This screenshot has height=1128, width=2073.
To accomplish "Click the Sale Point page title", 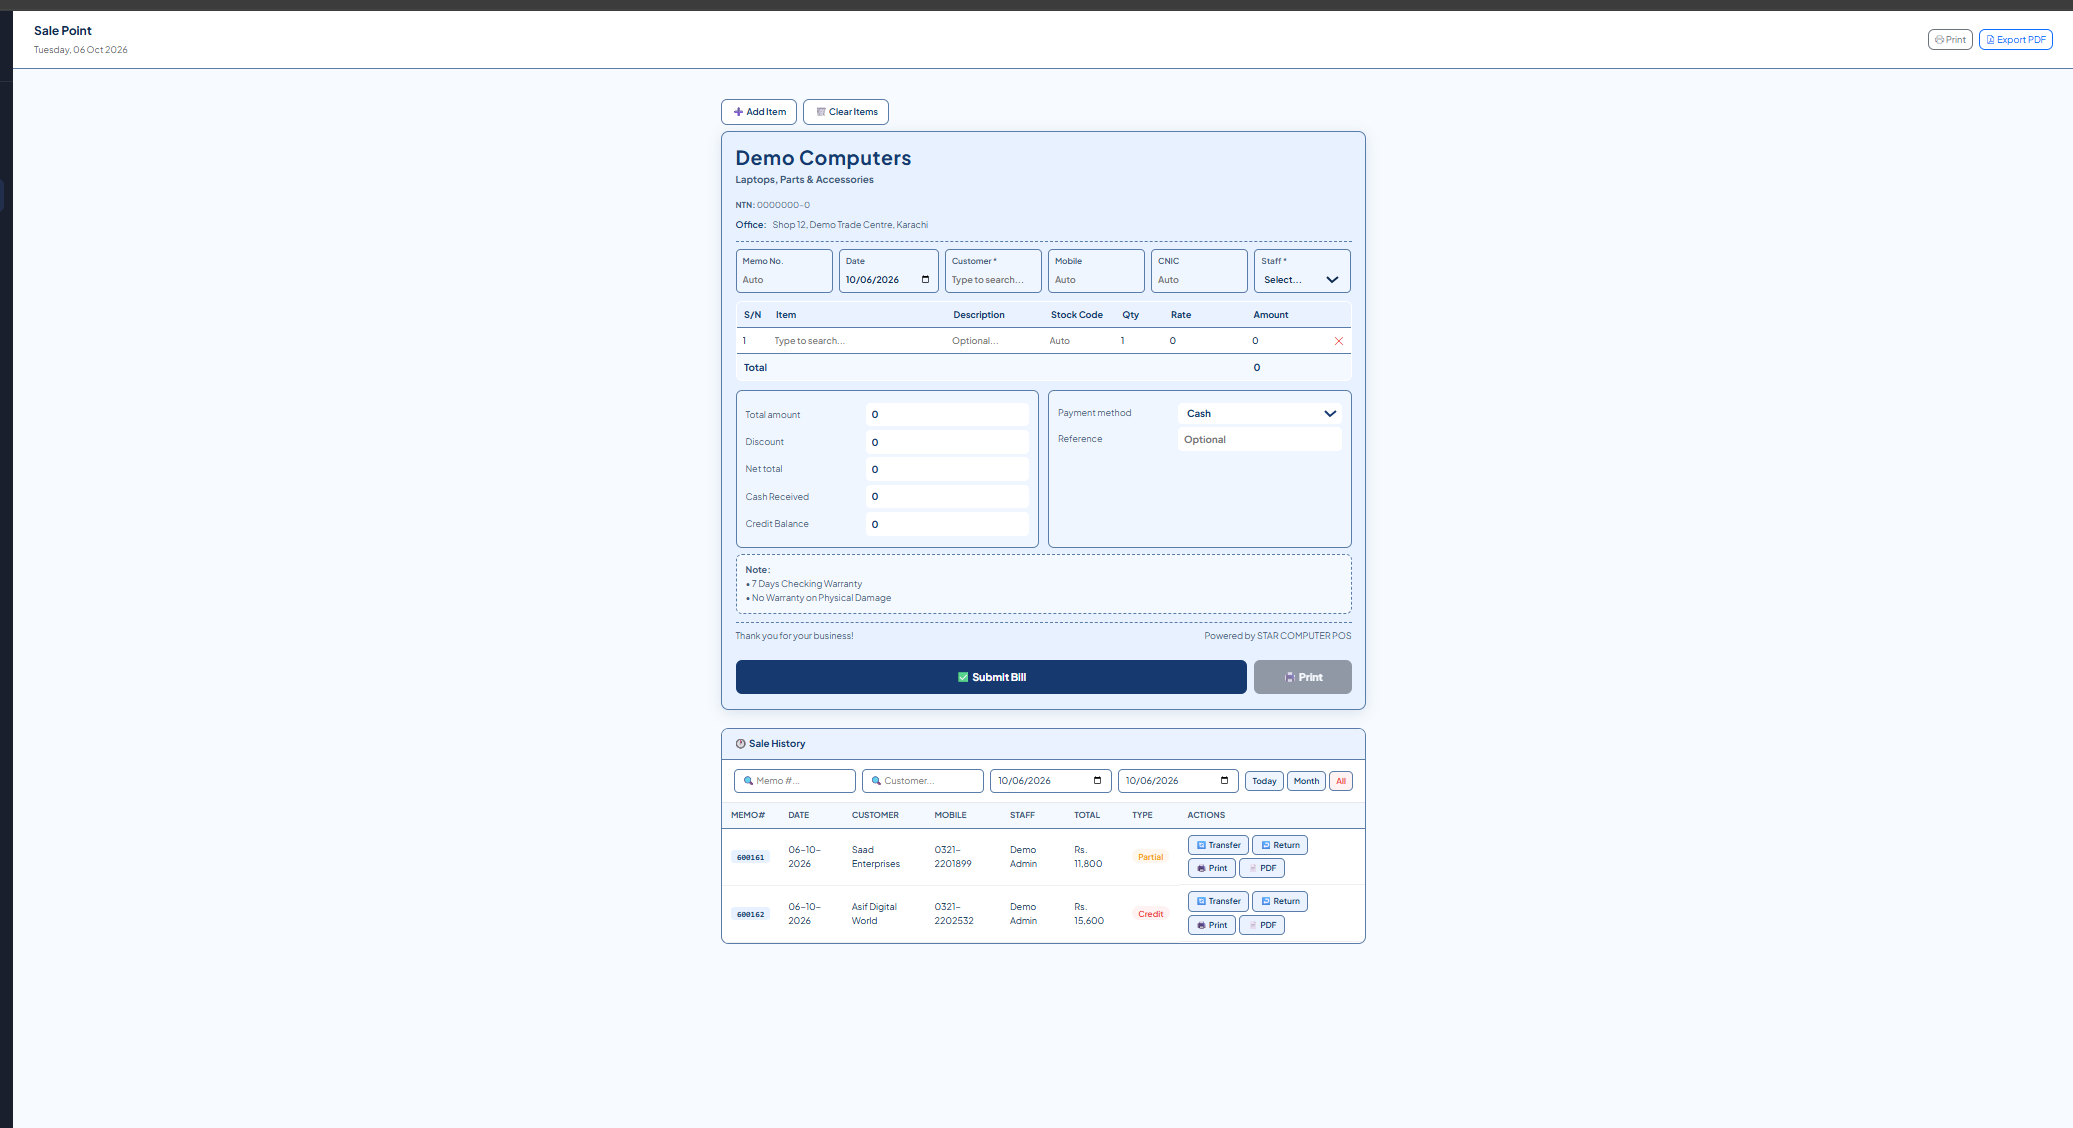I will tap(63, 31).
